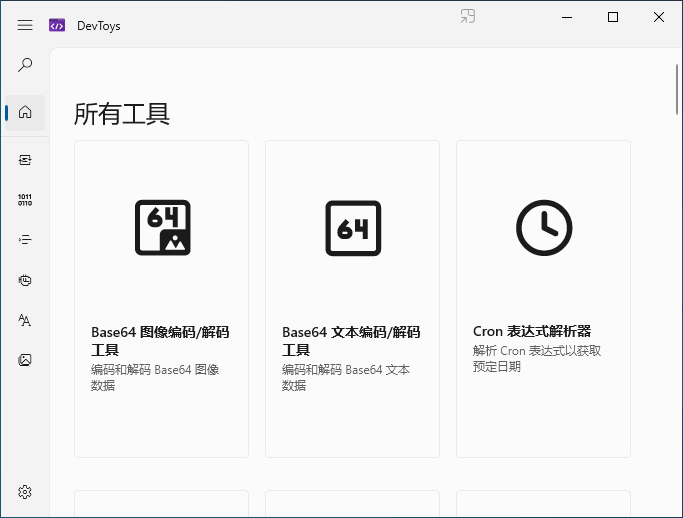Image resolution: width=683 pixels, height=518 pixels.
Task: Open the Settings gear icon
Action: point(25,492)
